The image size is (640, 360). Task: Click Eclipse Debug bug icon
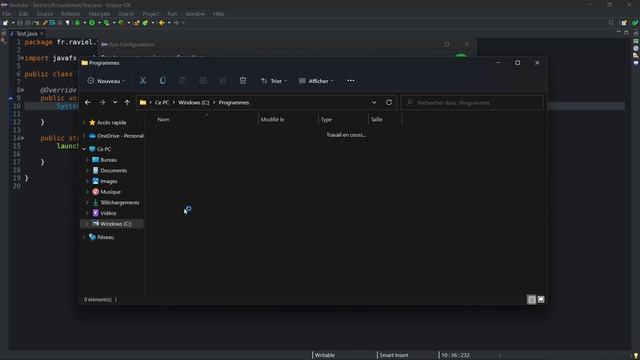[77, 23]
